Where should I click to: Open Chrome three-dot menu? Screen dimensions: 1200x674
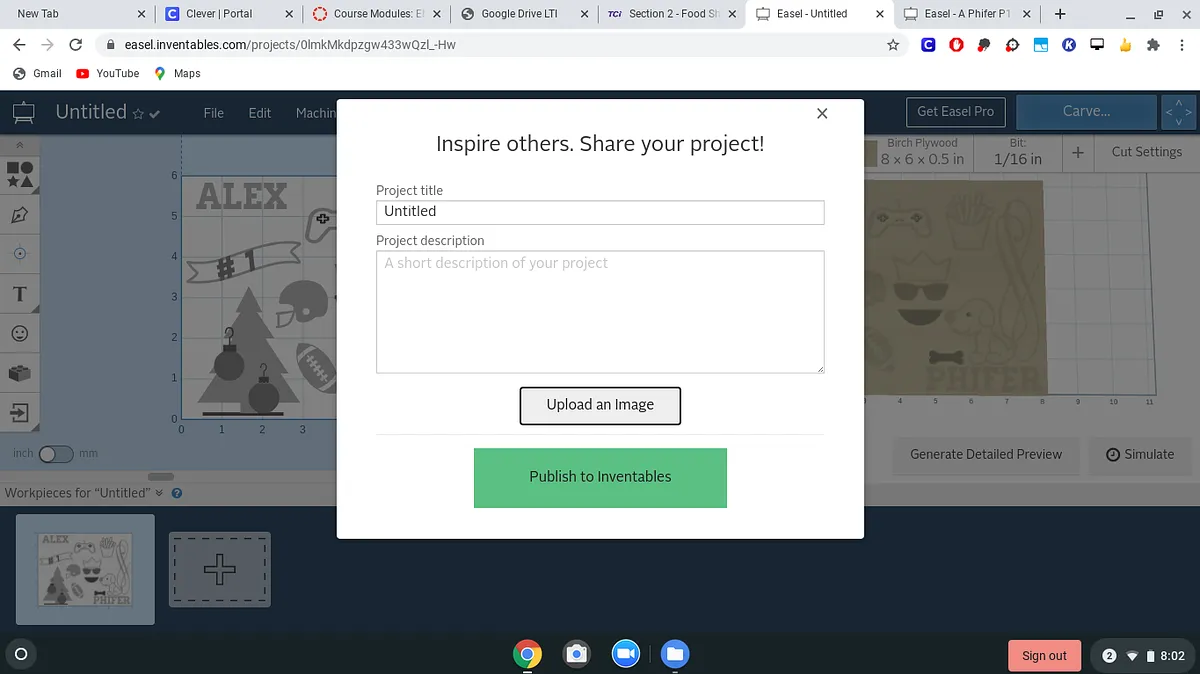click(x=1181, y=45)
